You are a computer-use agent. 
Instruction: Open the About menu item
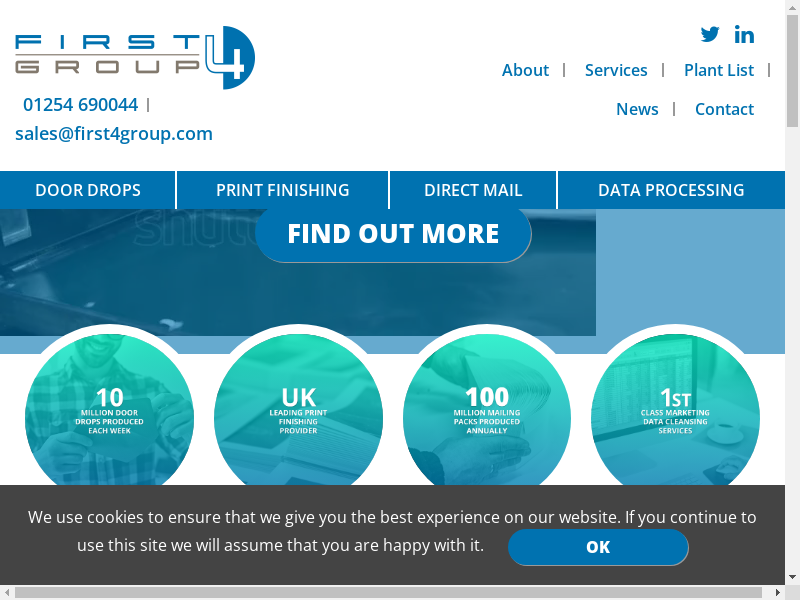(525, 70)
